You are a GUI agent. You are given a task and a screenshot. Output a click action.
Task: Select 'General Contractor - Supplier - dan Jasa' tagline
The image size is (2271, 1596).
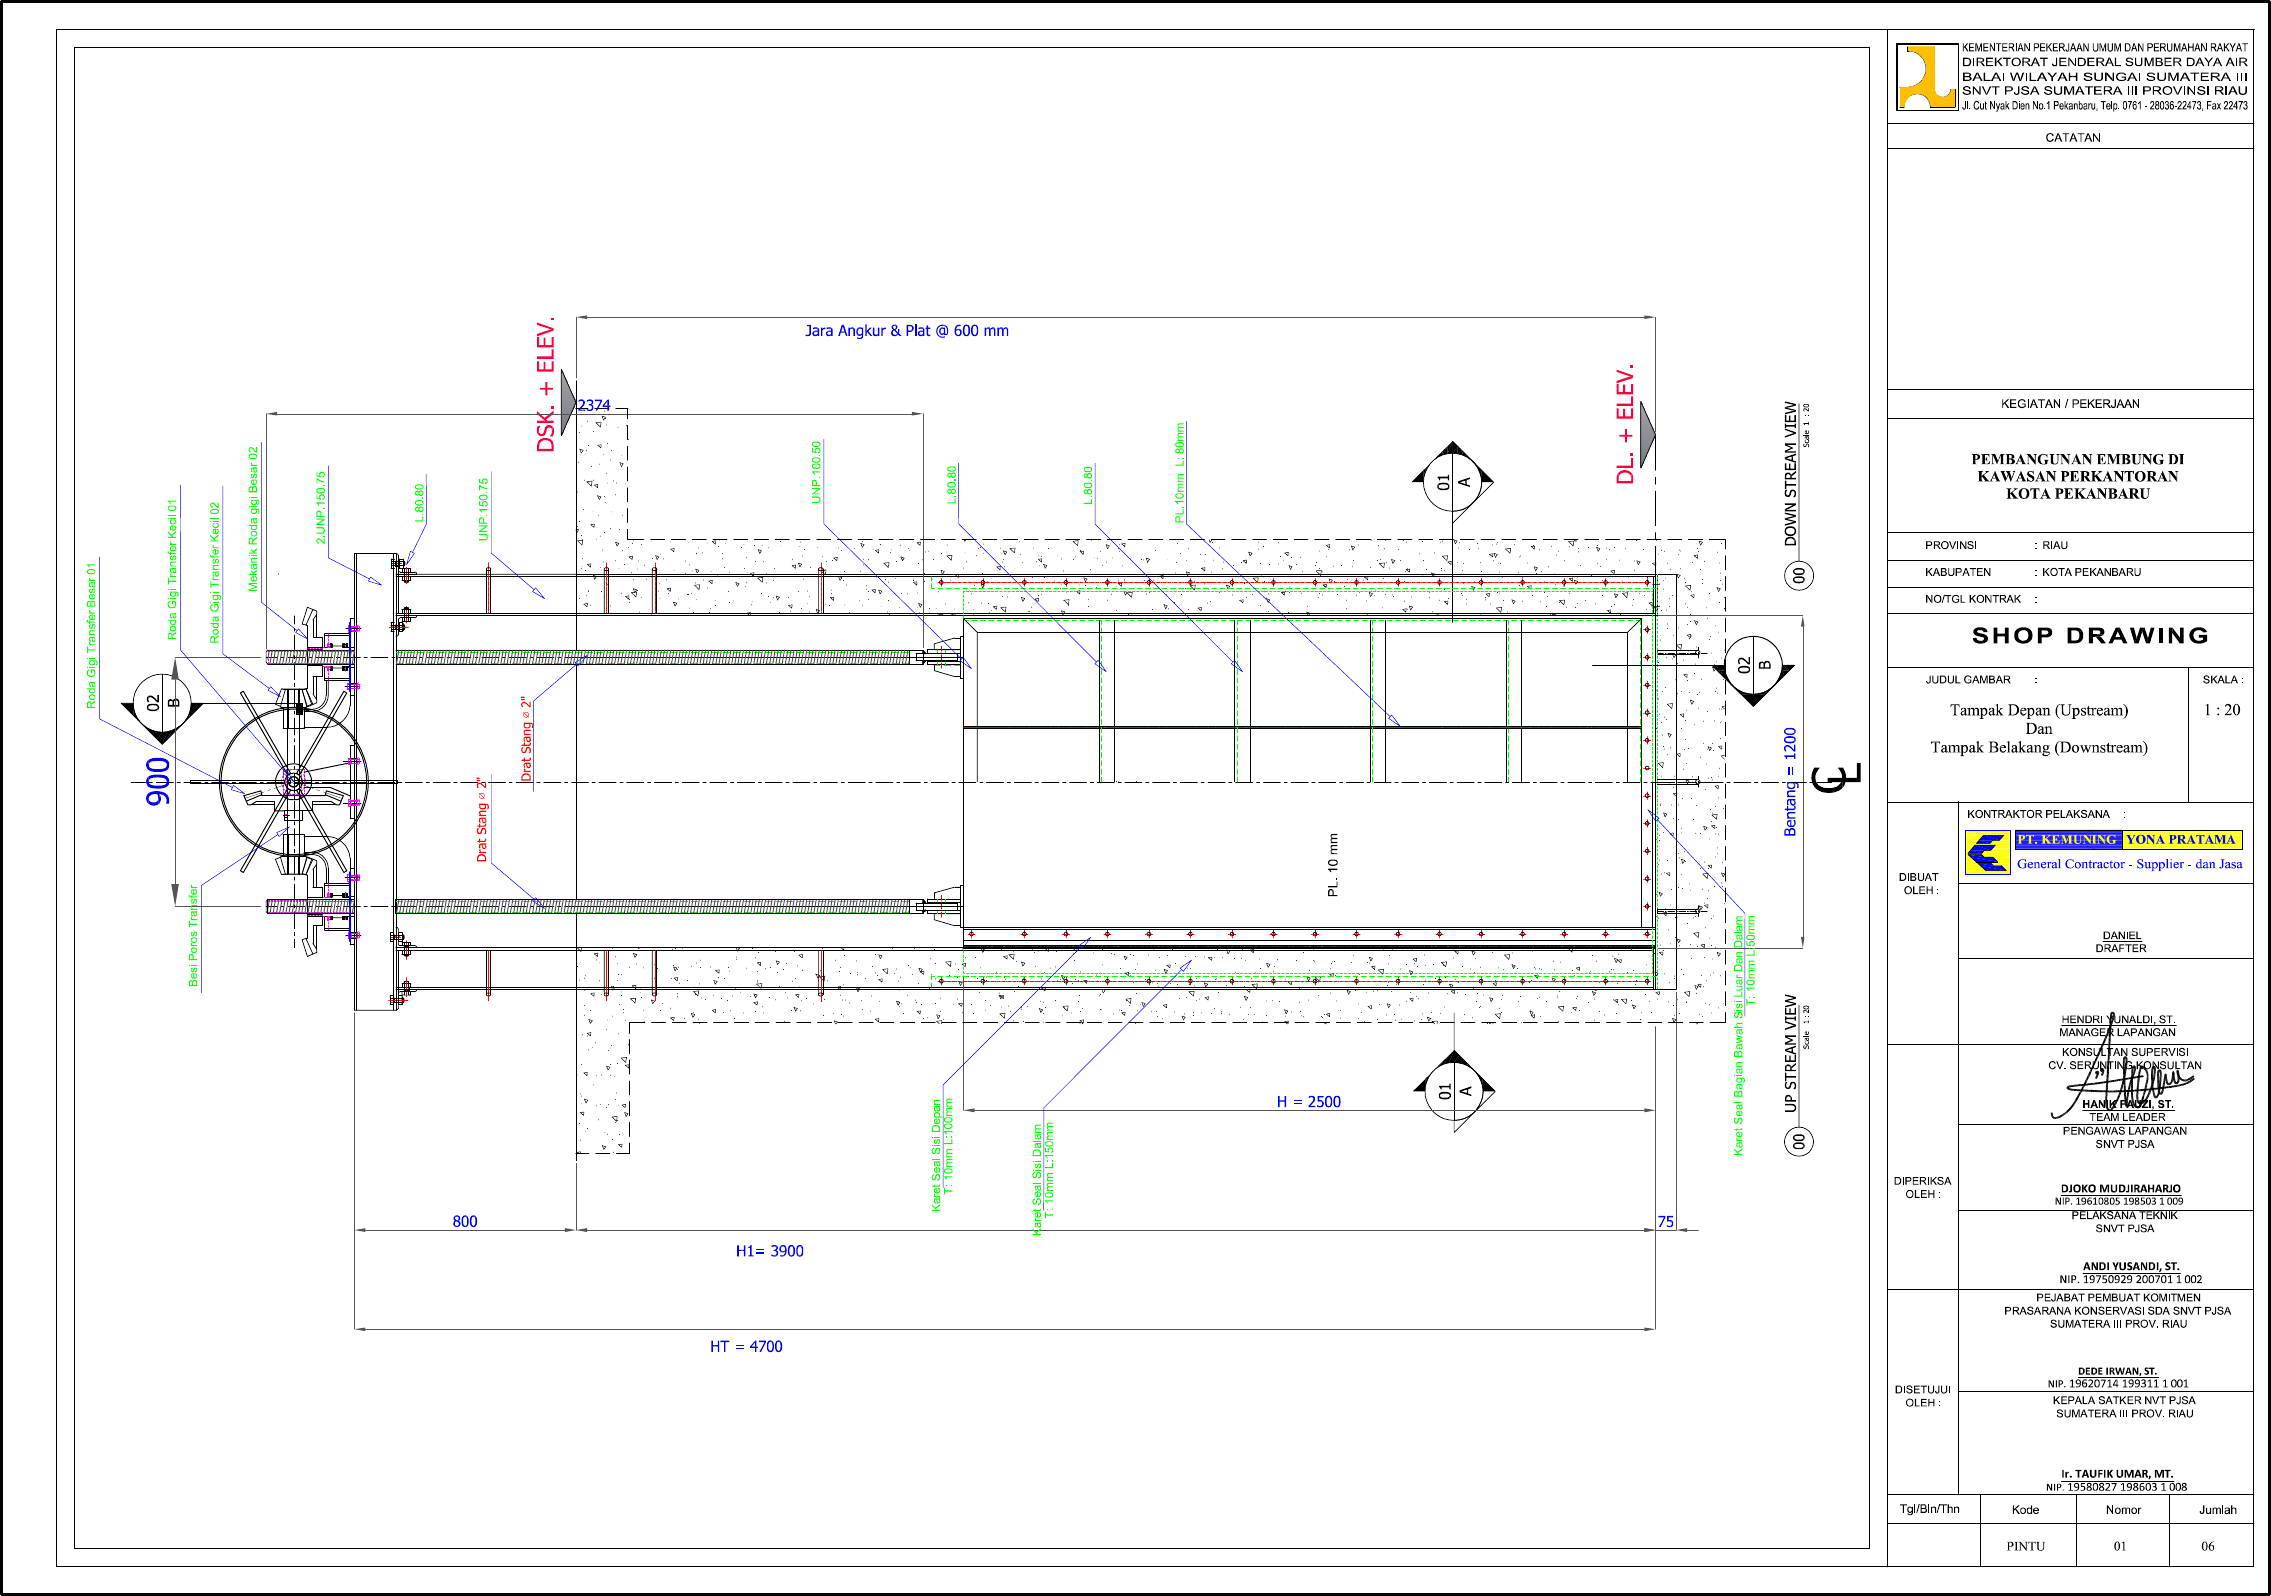pyautogui.click(x=2130, y=865)
